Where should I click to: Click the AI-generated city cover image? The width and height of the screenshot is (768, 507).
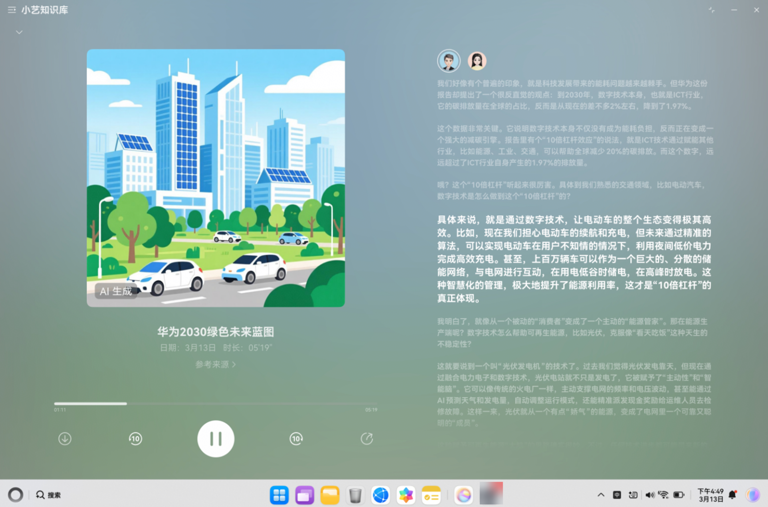click(216, 178)
